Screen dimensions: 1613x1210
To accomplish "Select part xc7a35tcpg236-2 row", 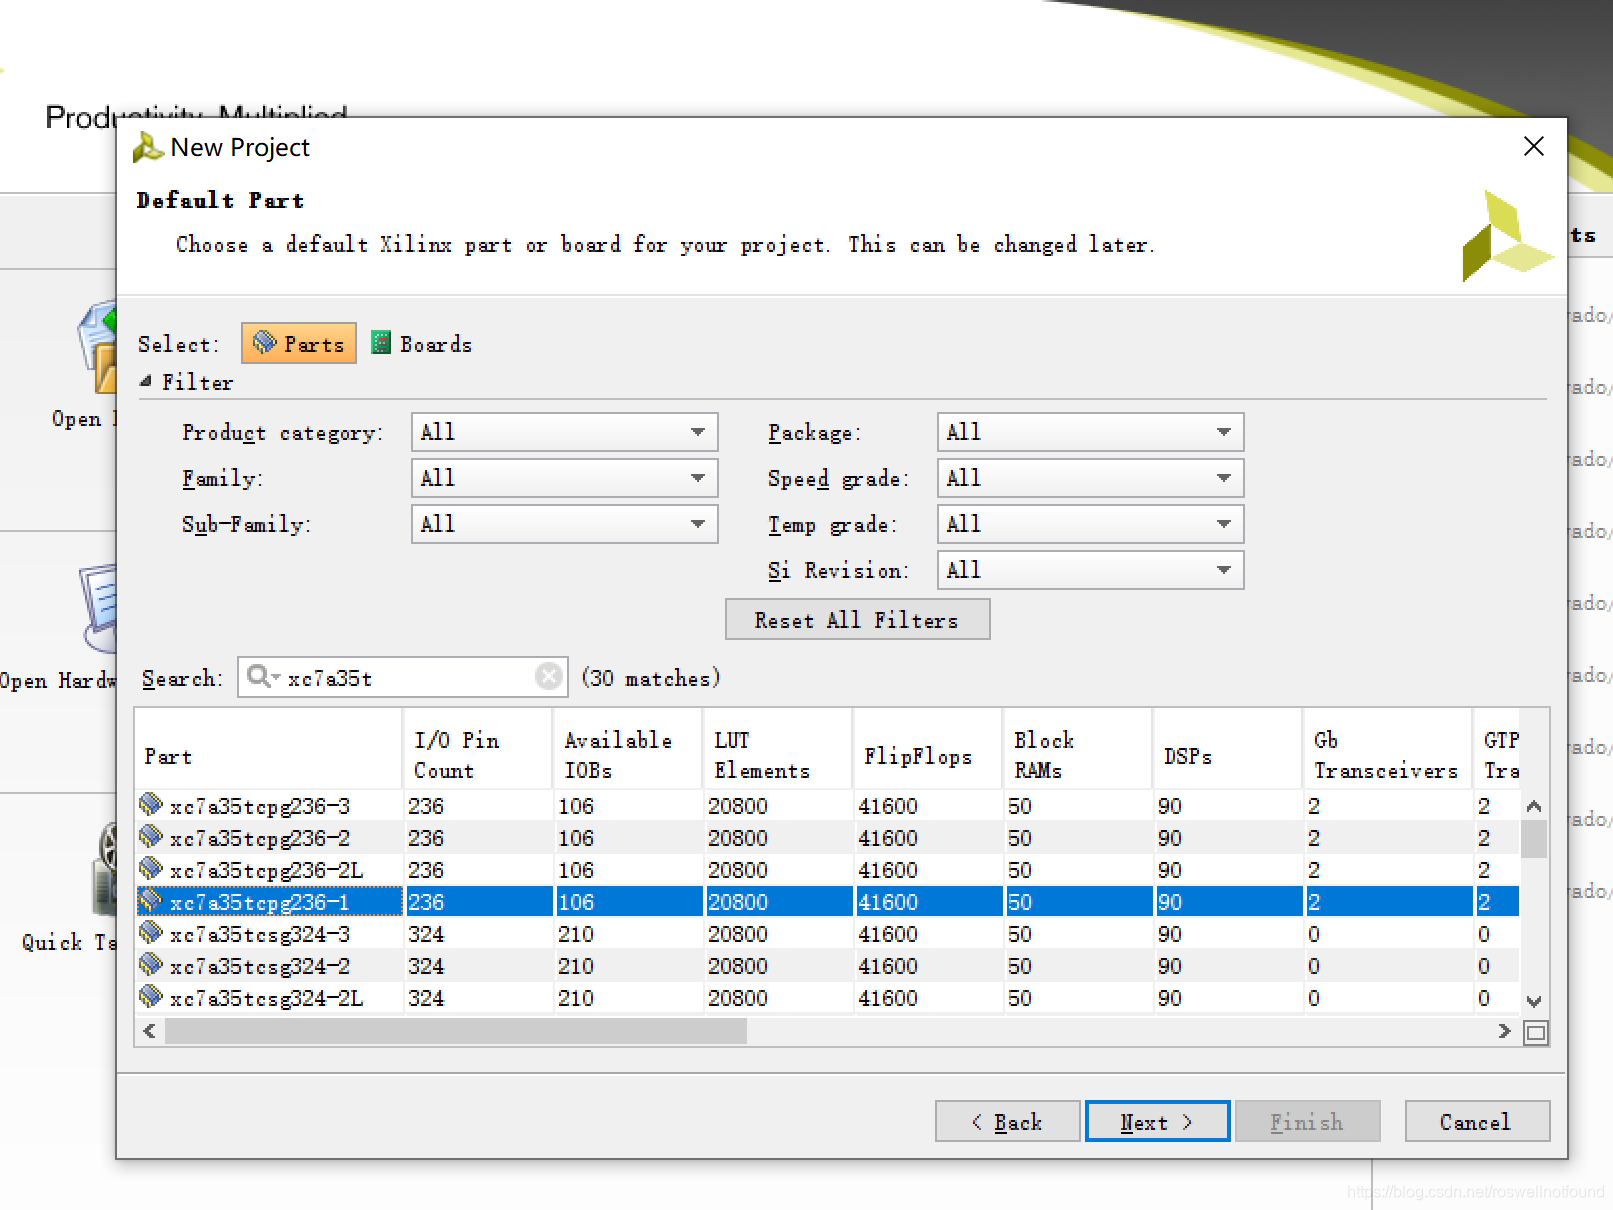I will pyautogui.click(x=827, y=837).
